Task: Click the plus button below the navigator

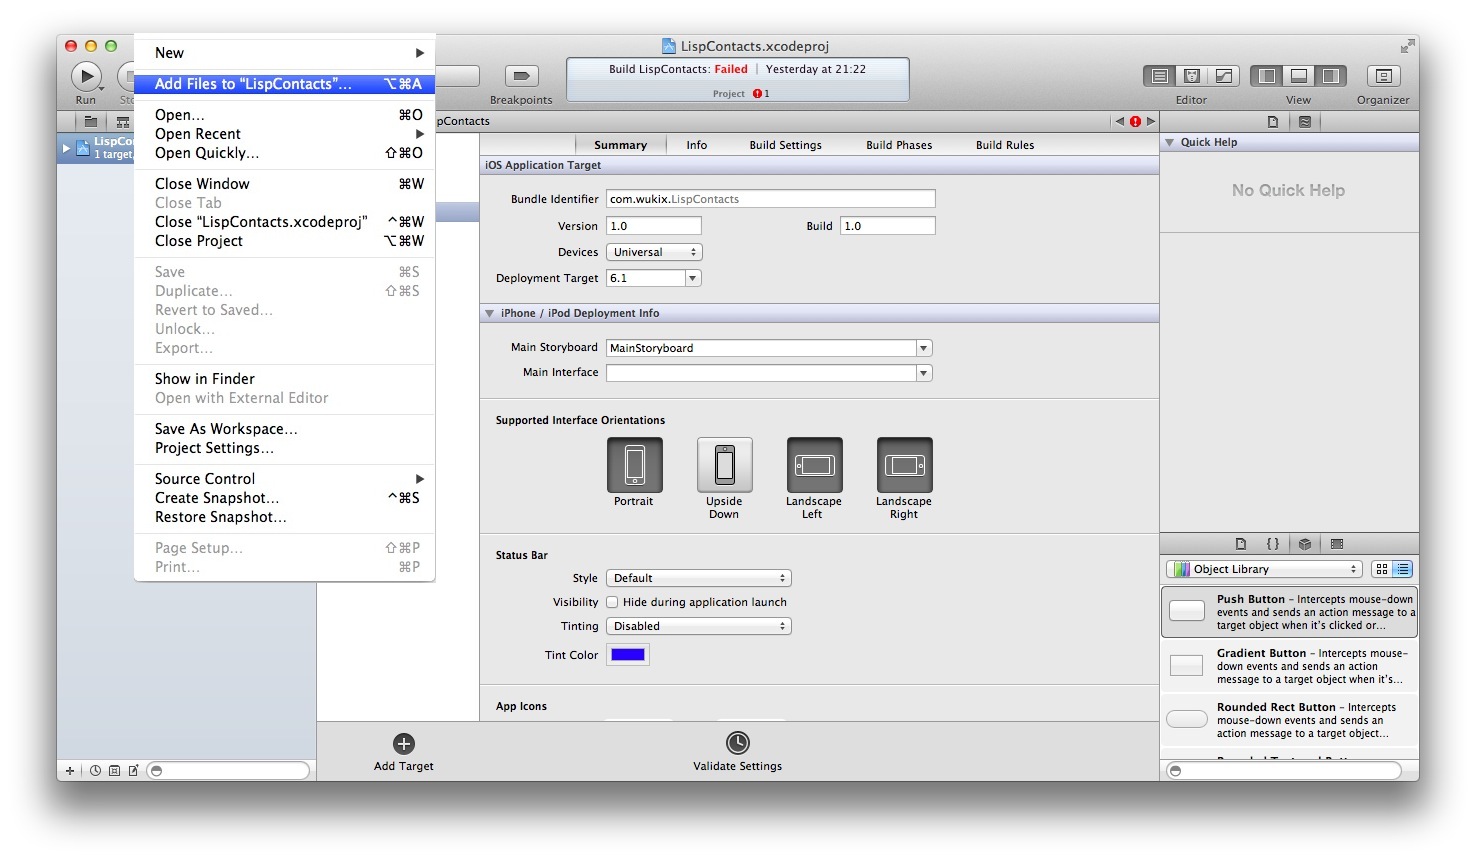Action: [x=70, y=771]
